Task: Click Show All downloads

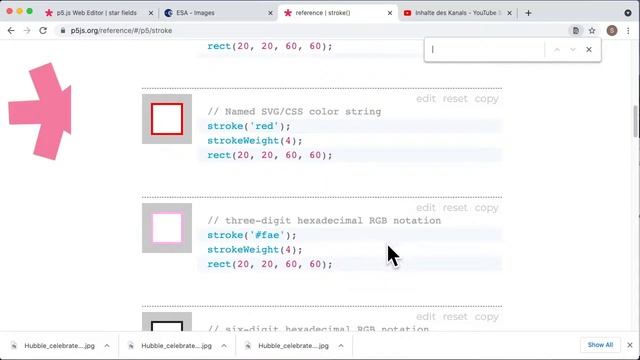Action: (x=600, y=345)
